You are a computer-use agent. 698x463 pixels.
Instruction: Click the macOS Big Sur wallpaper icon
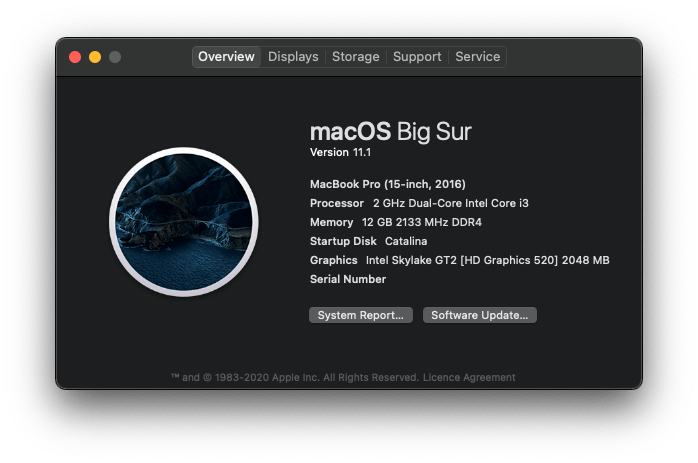(184, 222)
